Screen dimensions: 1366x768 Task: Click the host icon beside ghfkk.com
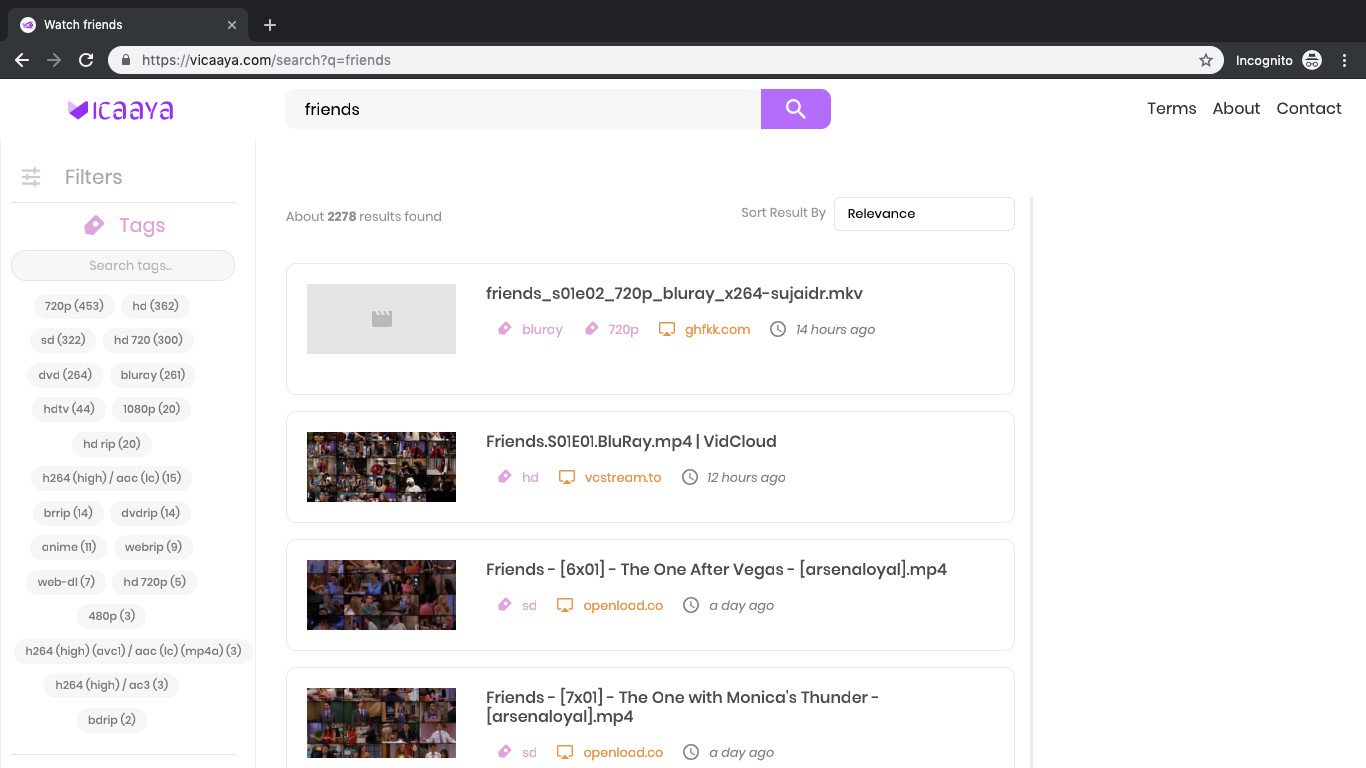click(x=667, y=329)
